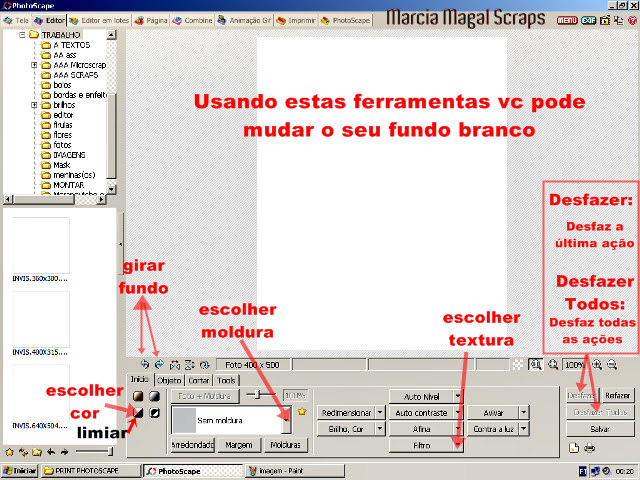
Task: Click the red MENU icon
Action: 567,20
